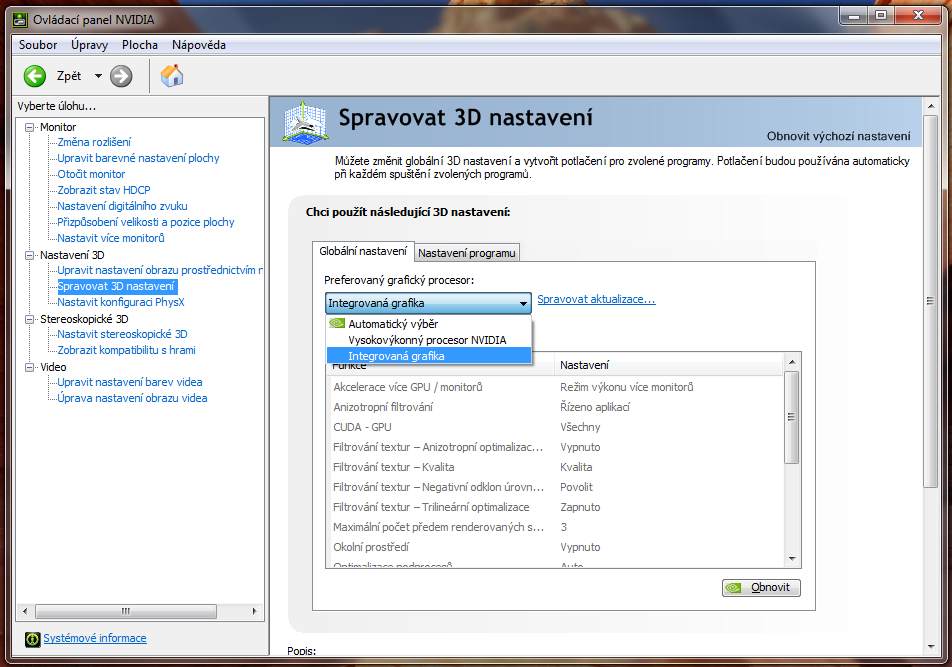Image resolution: width=952 pixels, height=667 pixels.
Task: Select Automatický výběr option
Action: [392, 324]
